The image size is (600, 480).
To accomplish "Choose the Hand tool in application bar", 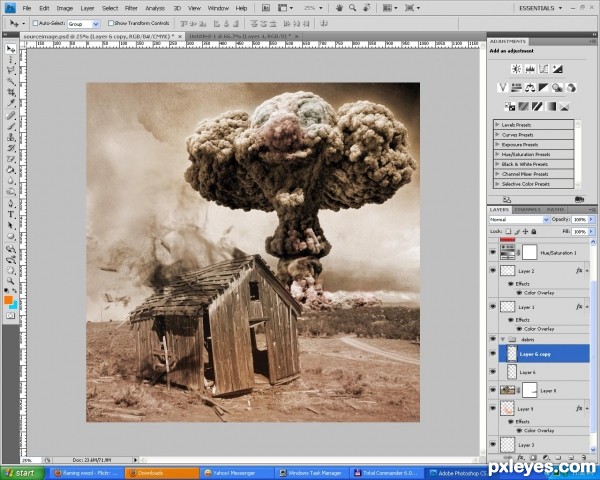I will click(x=339, y=8).
